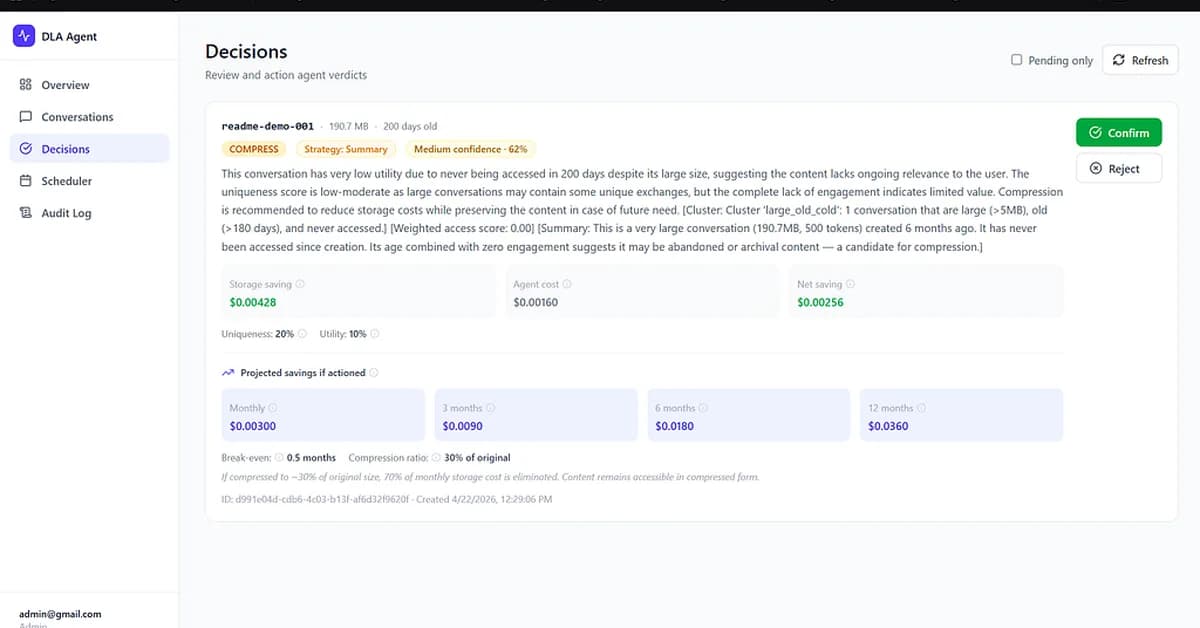This screenshot has height=628, width=1200.
Task: Click the DLA Agent logo icon
Action: 24,37
